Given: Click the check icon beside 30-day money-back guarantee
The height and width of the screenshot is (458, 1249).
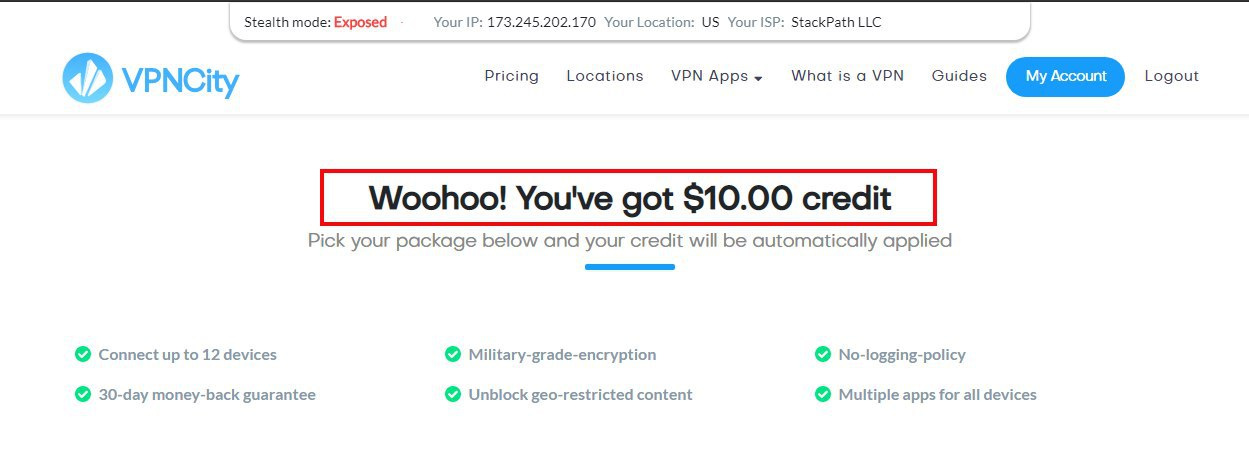Looking at the screenshot, I should click(83, 394).
